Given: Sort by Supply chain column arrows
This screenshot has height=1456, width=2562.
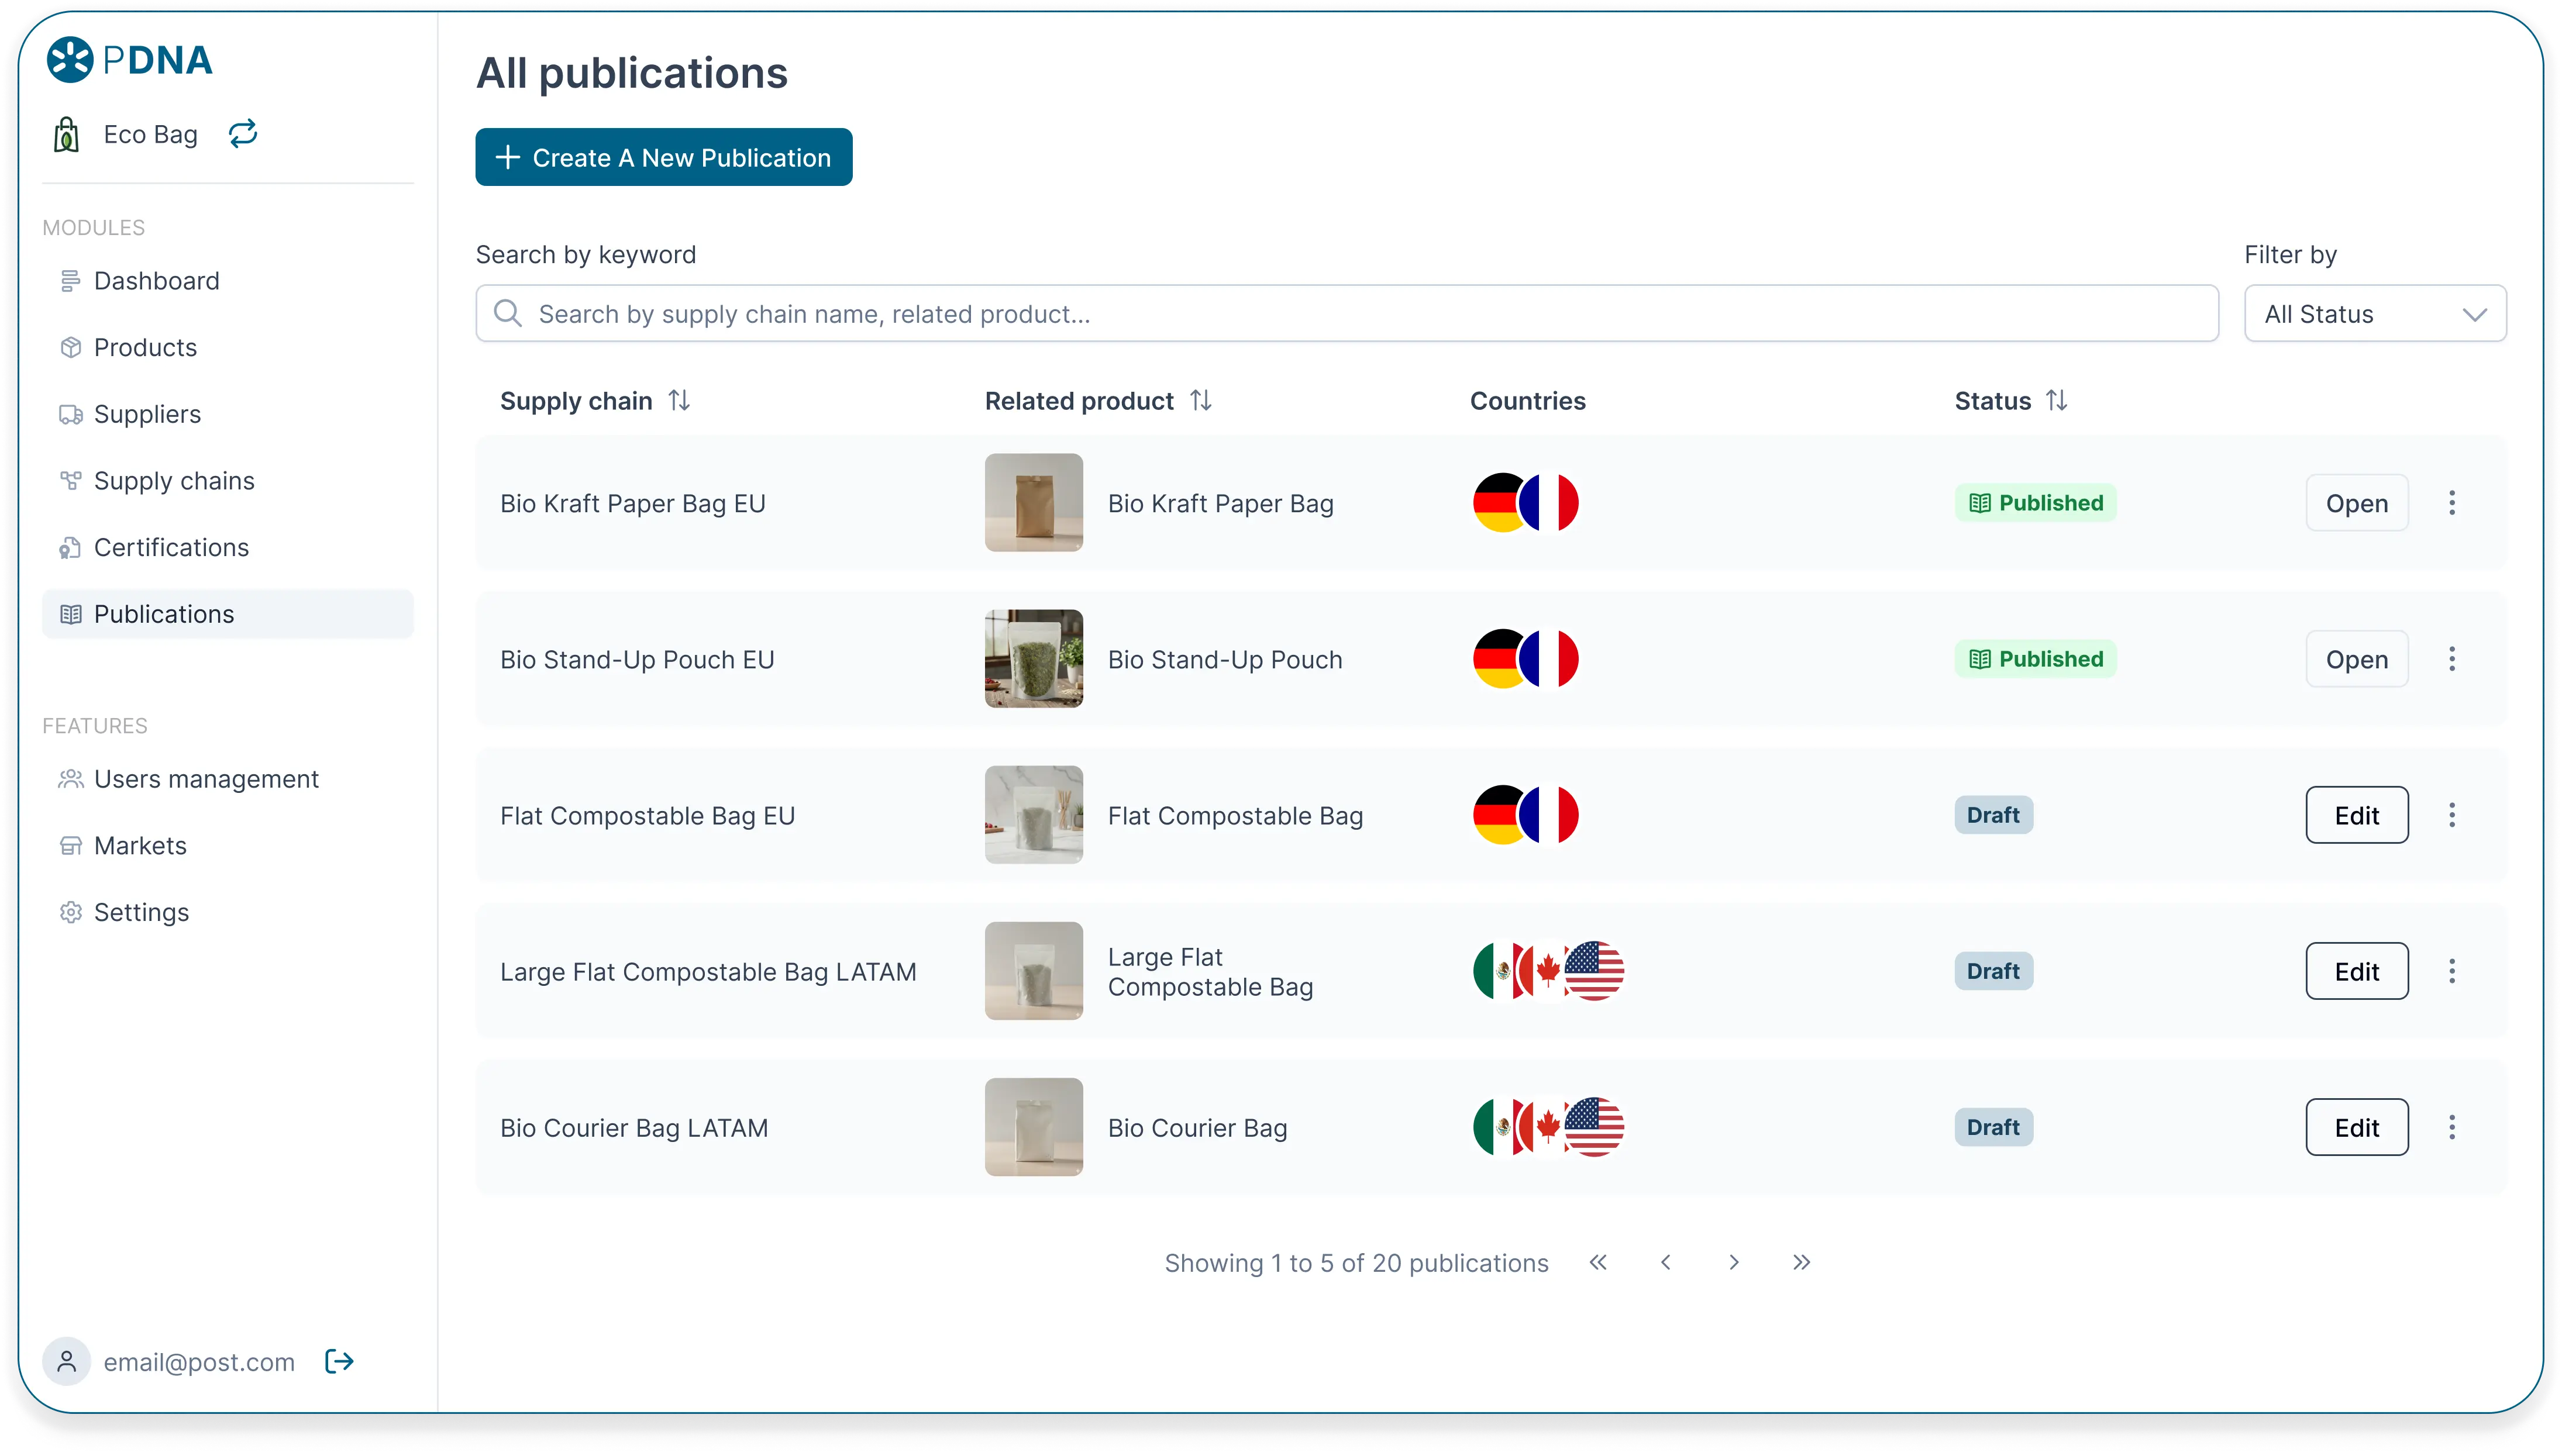Looking at the screenshot, I should coord(679,401).
